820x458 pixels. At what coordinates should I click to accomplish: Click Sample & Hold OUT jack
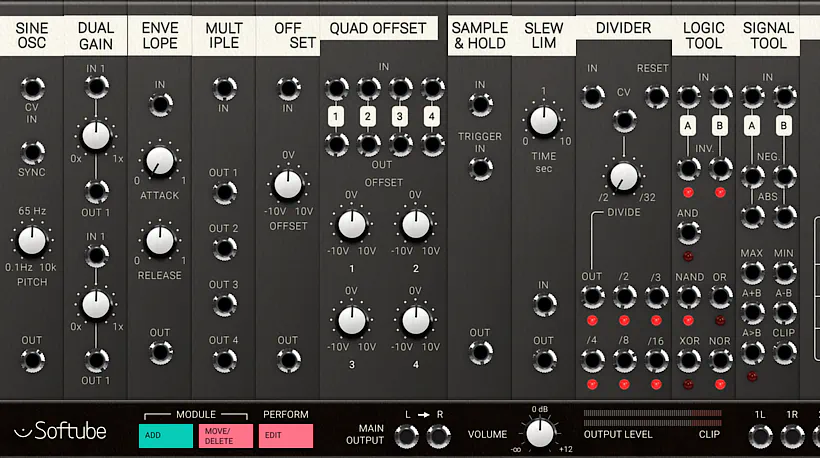[480, 352]
